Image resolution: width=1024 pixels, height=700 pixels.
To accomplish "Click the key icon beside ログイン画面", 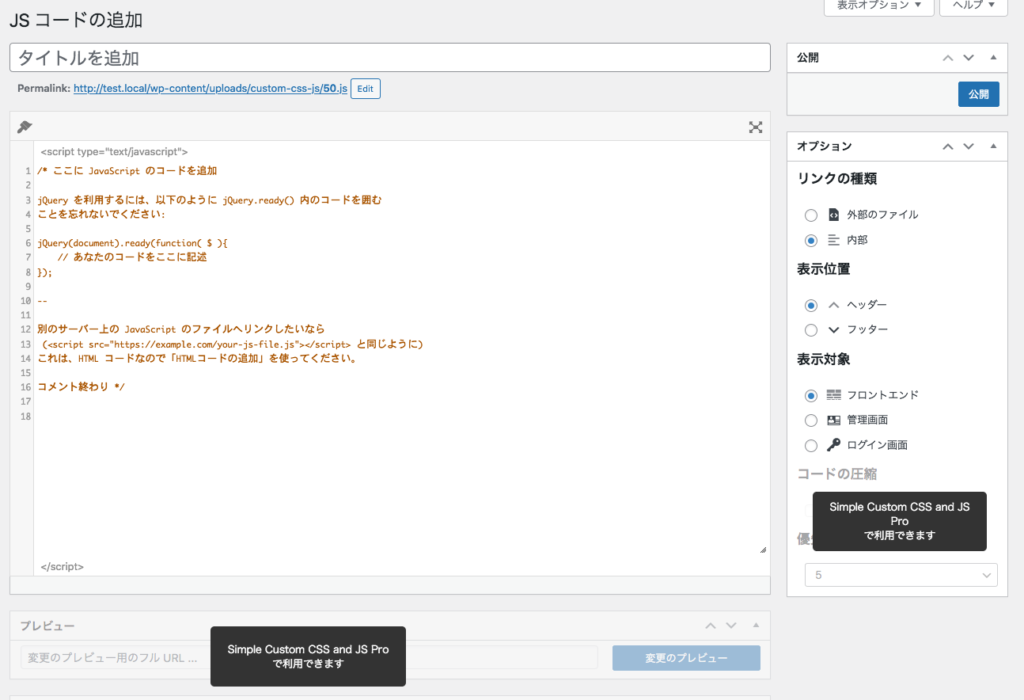I will point(833,444).
